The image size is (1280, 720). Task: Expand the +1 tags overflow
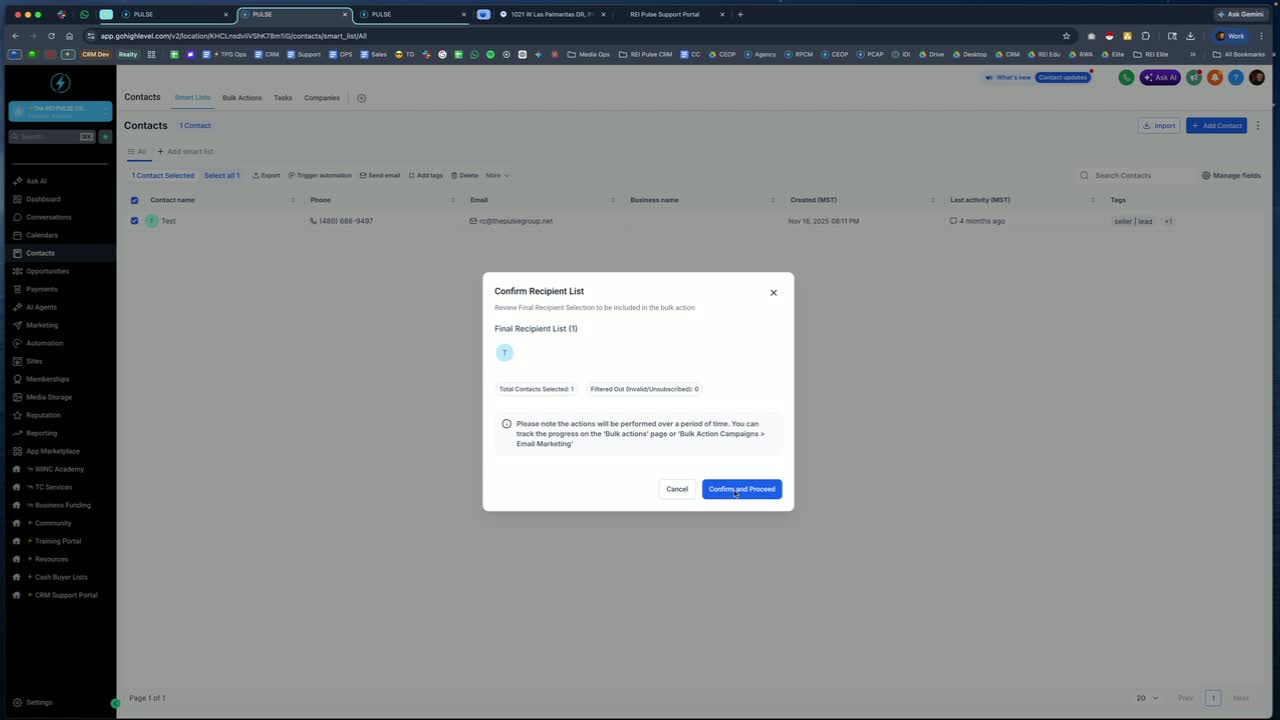(1168, 221)
